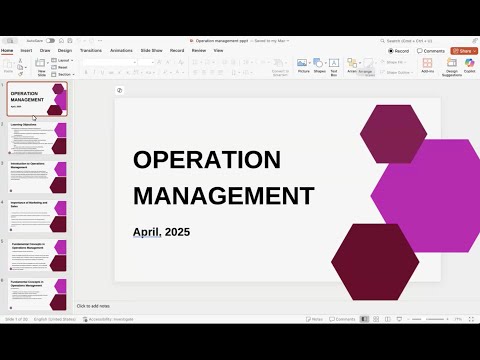Open Accessibility: Investigate in status bar

[x=108, y=319]
